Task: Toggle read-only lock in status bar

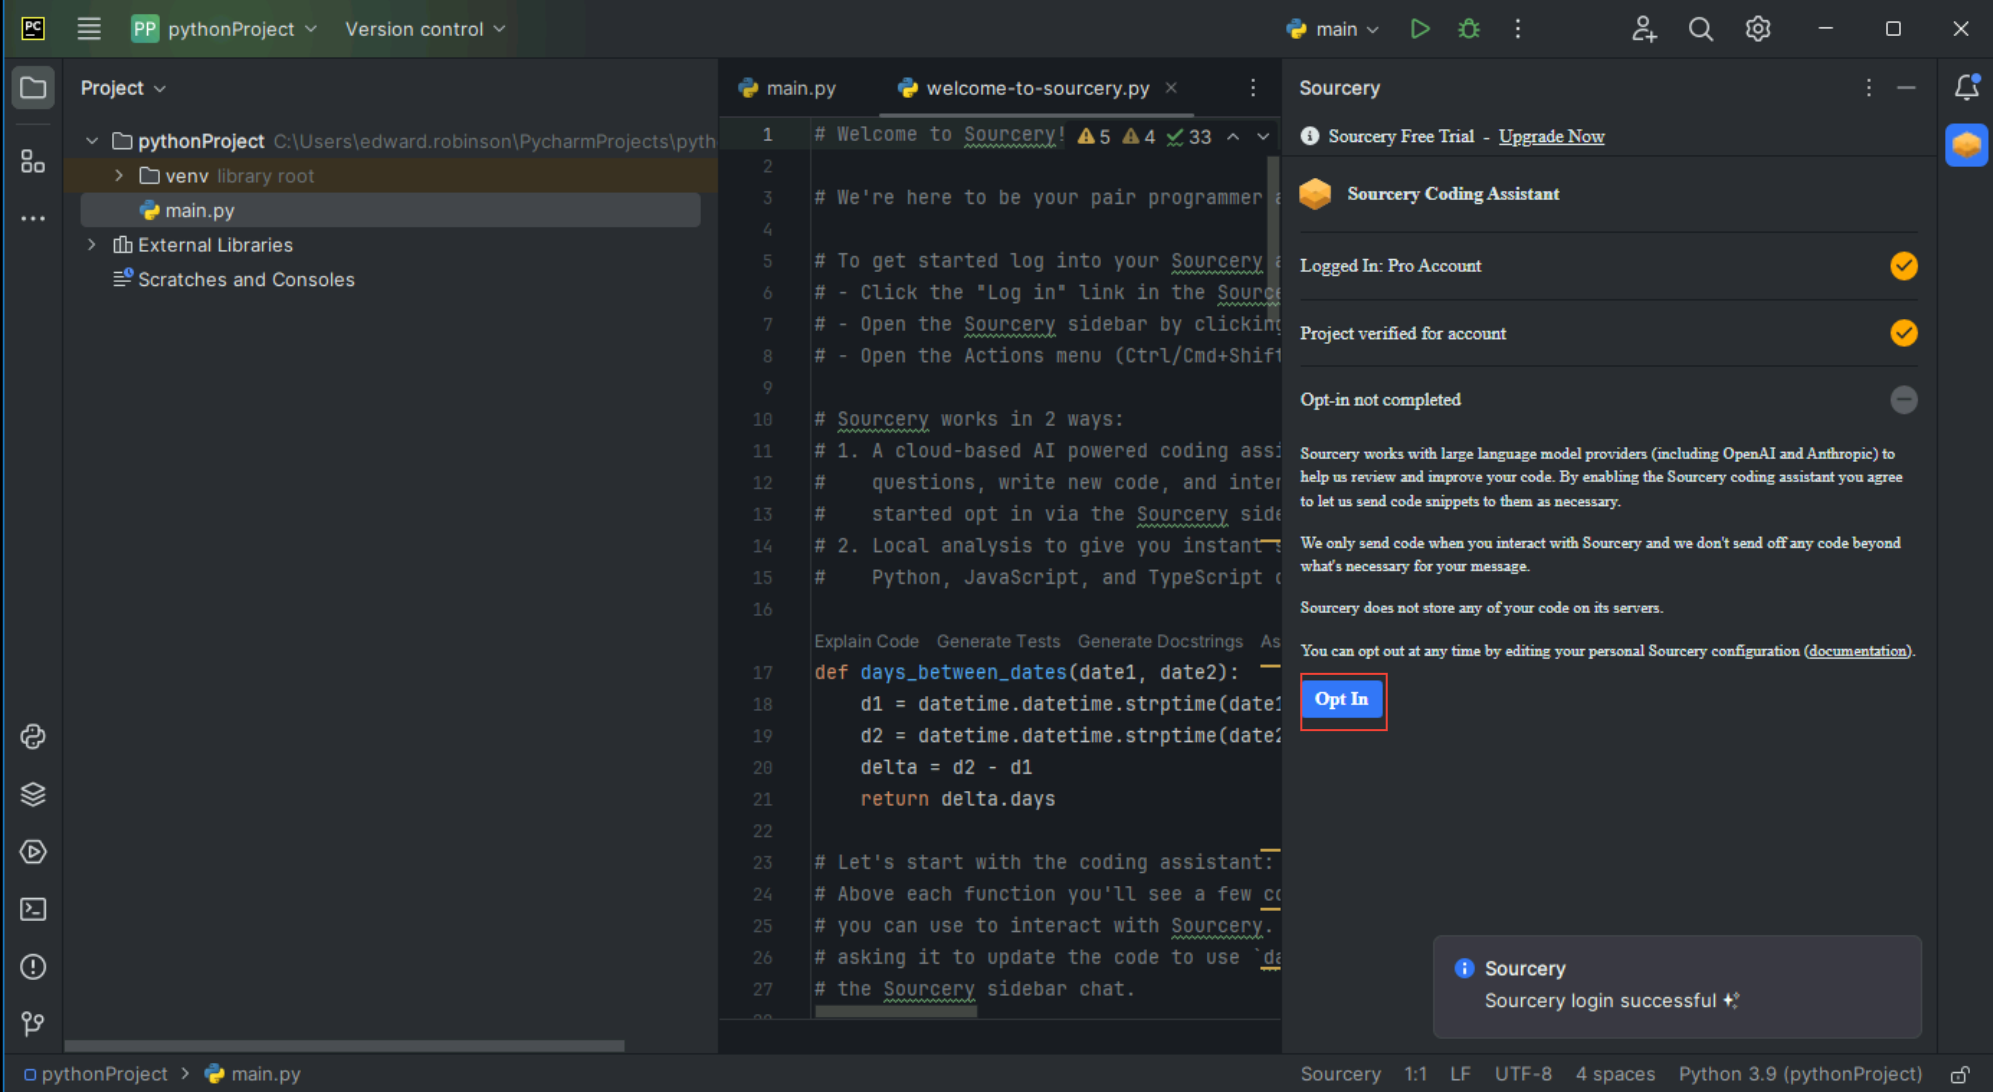Action: pyautogui.click(x=1959, y=1074)
